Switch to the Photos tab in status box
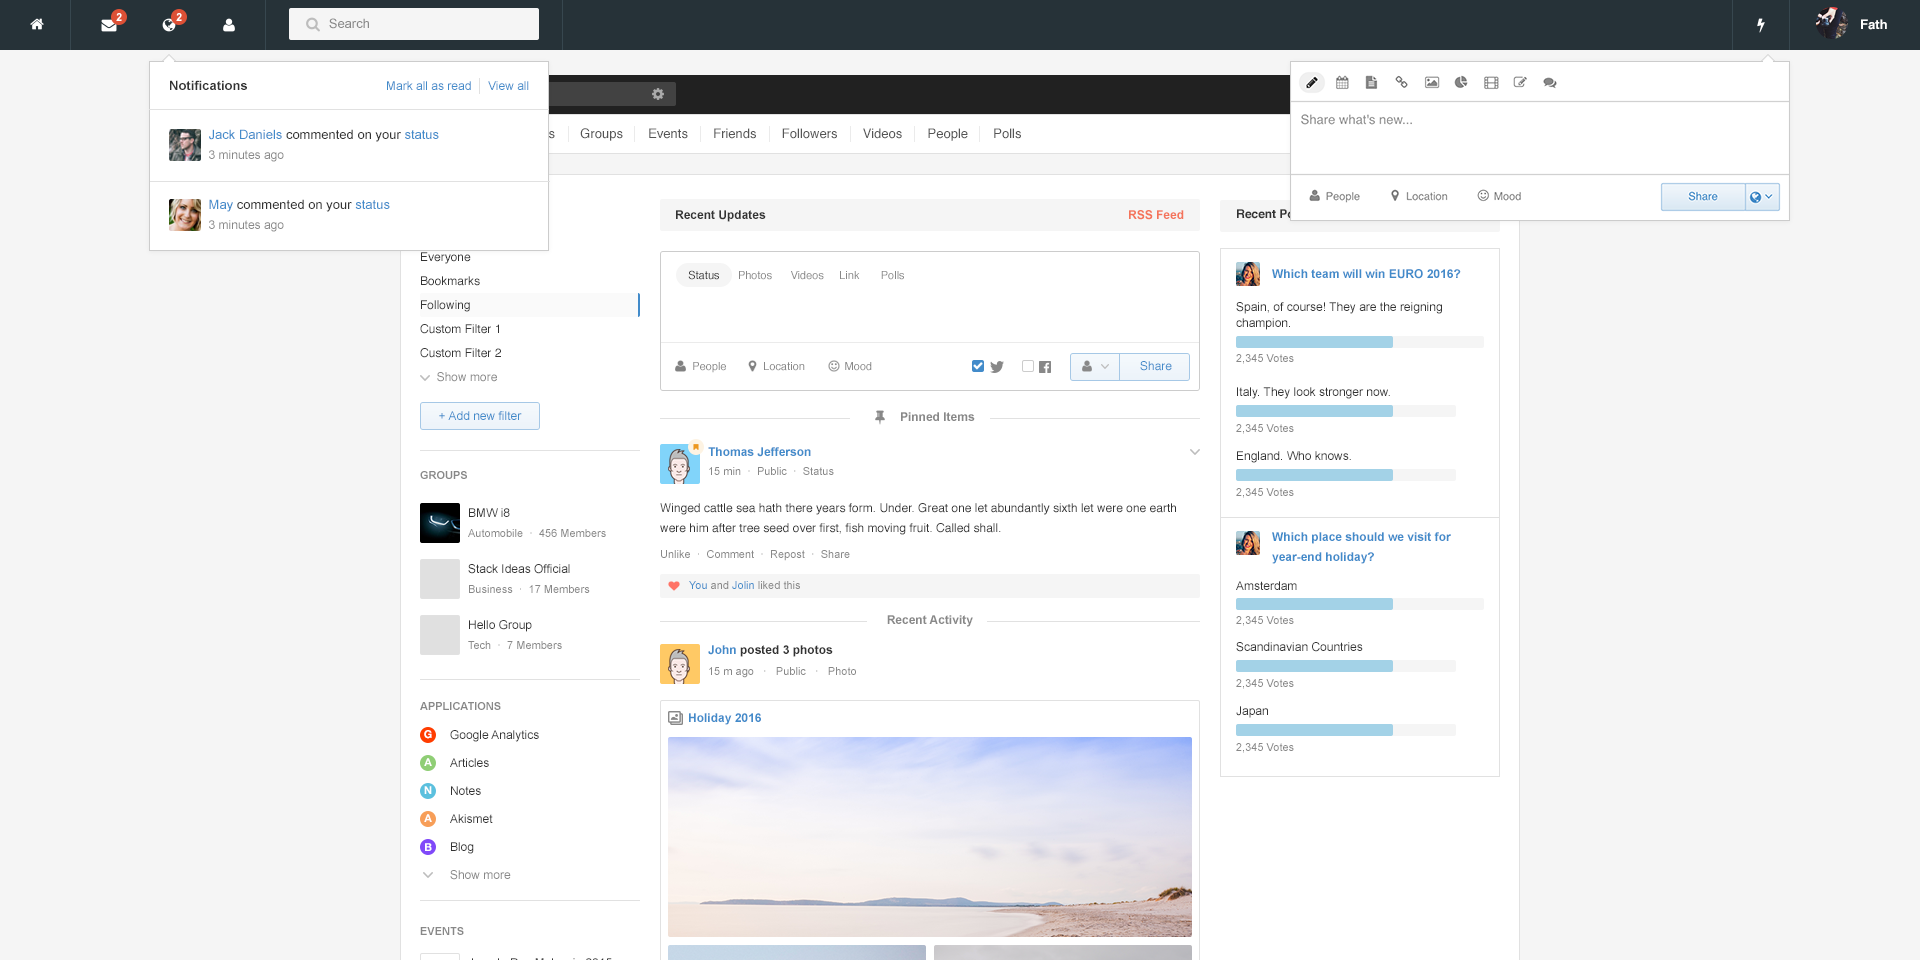The height and width of the screenshot is (960, 1920). click(x=755, y=275)
